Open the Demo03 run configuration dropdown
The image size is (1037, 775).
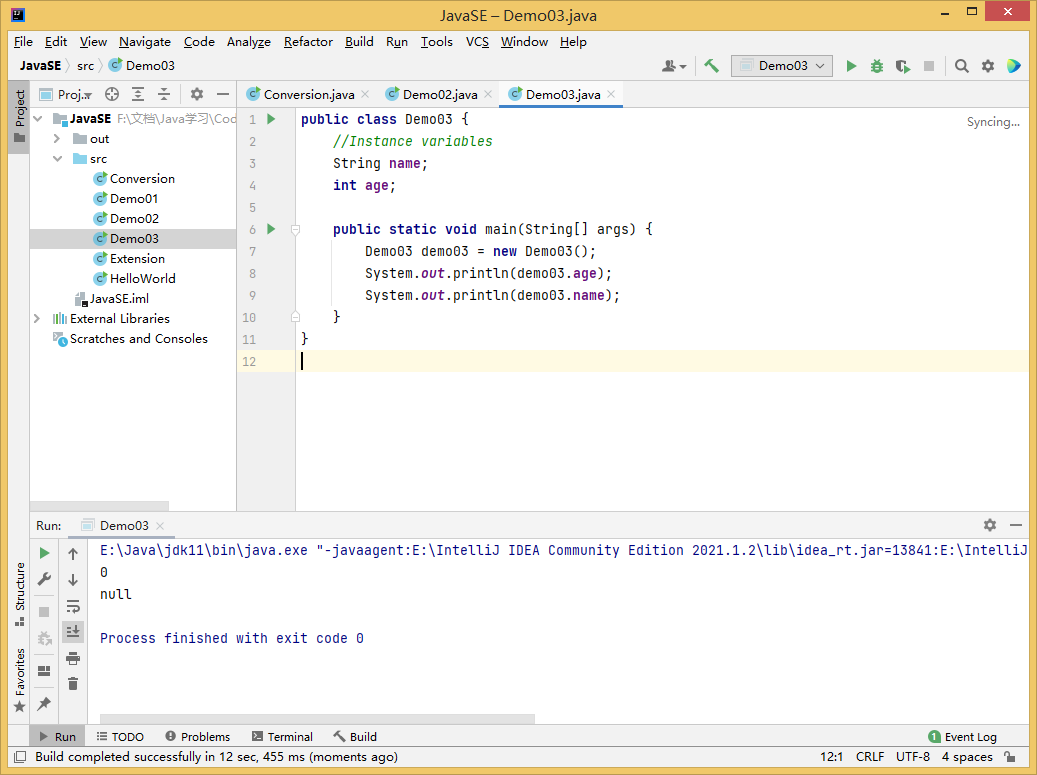782,66
